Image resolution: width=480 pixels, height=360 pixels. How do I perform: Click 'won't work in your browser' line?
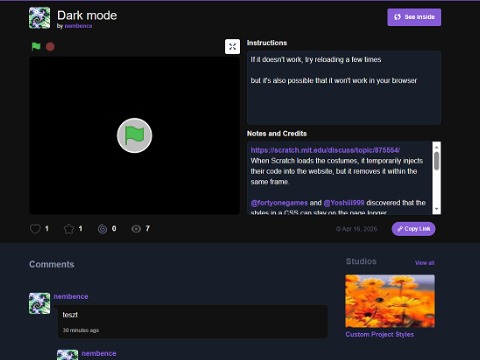(x=334, y=81)
